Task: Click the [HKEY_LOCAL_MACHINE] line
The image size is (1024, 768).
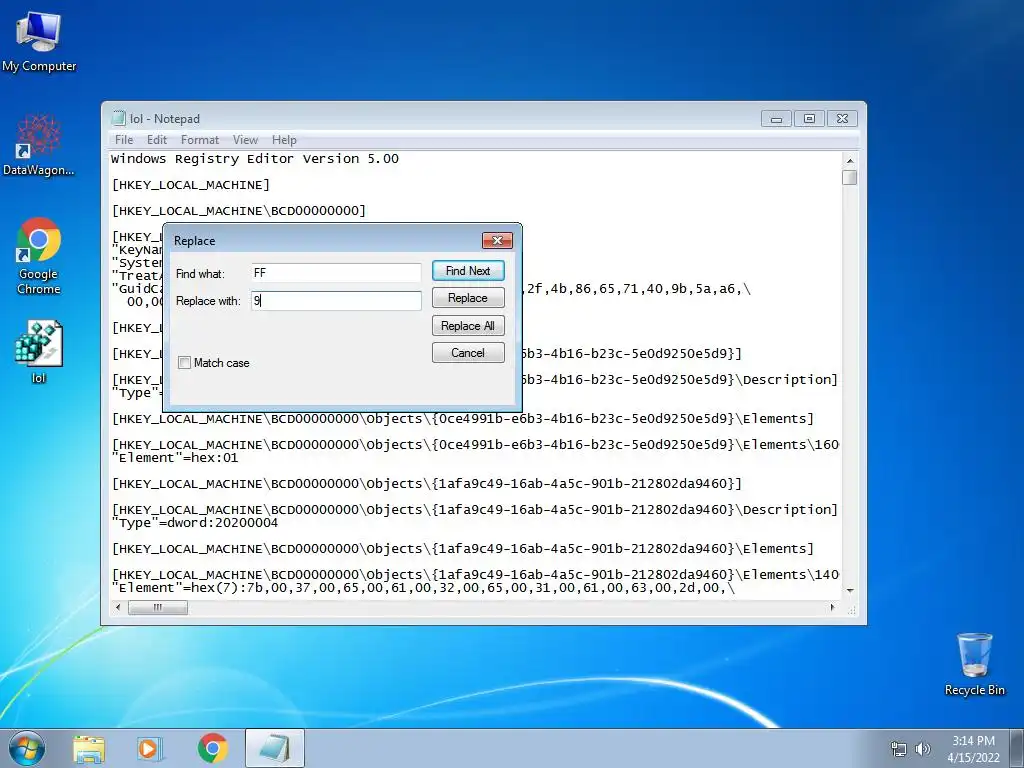Action: [191, 185]
